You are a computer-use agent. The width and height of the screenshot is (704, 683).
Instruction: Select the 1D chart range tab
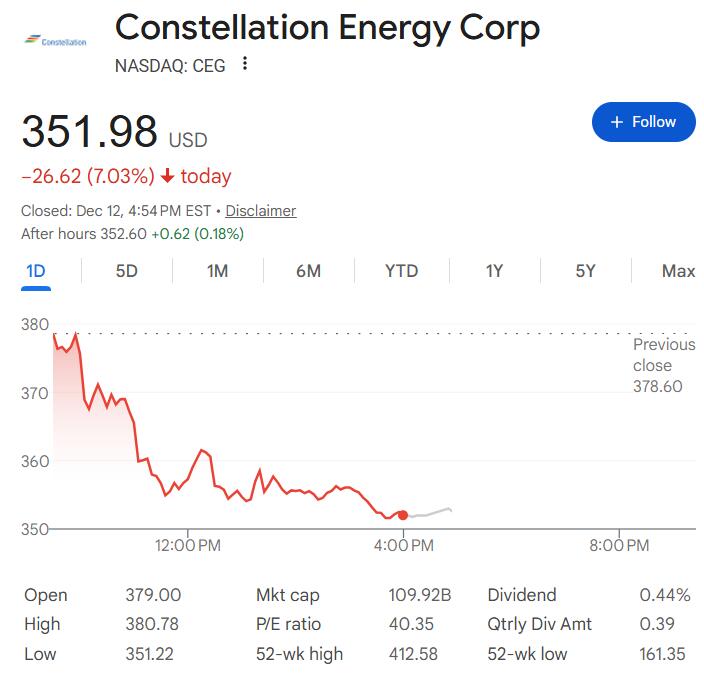coord(36,271)
